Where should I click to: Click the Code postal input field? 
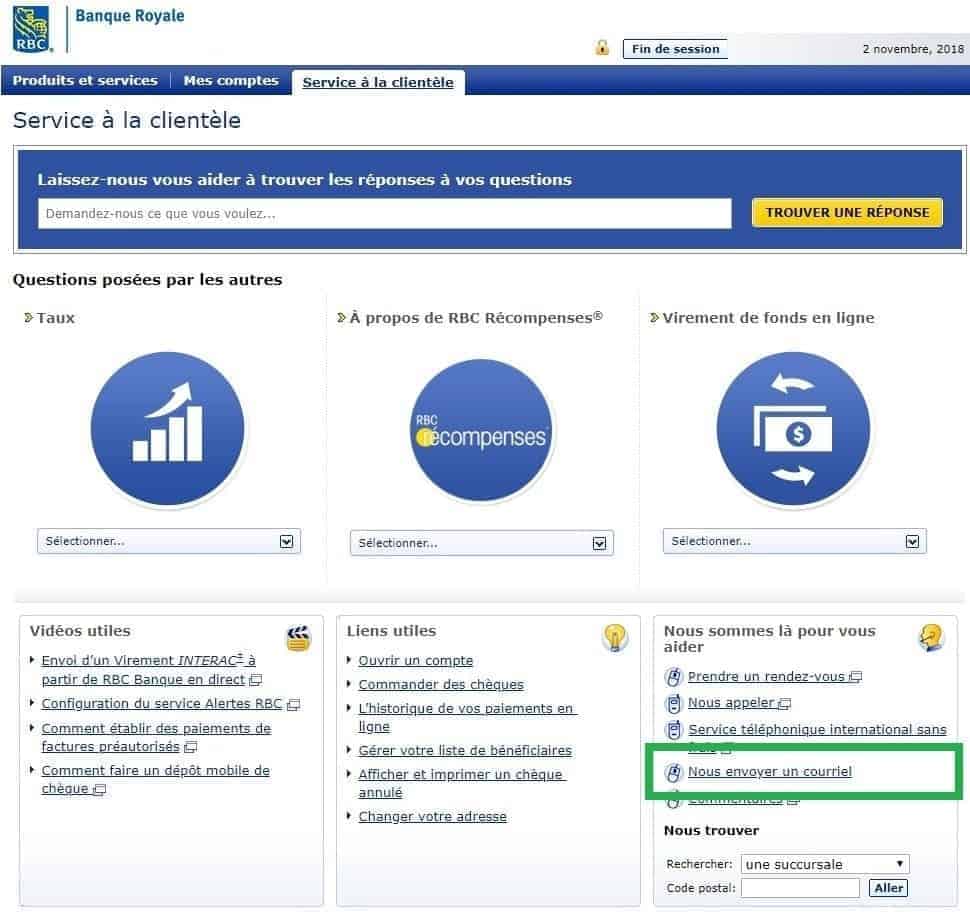click(x=800, y=888)
